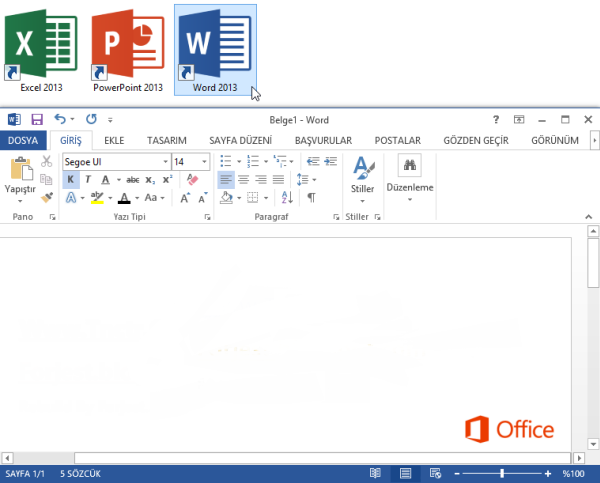
Task: Open the Word Help question mark
Action: point(496,120)
